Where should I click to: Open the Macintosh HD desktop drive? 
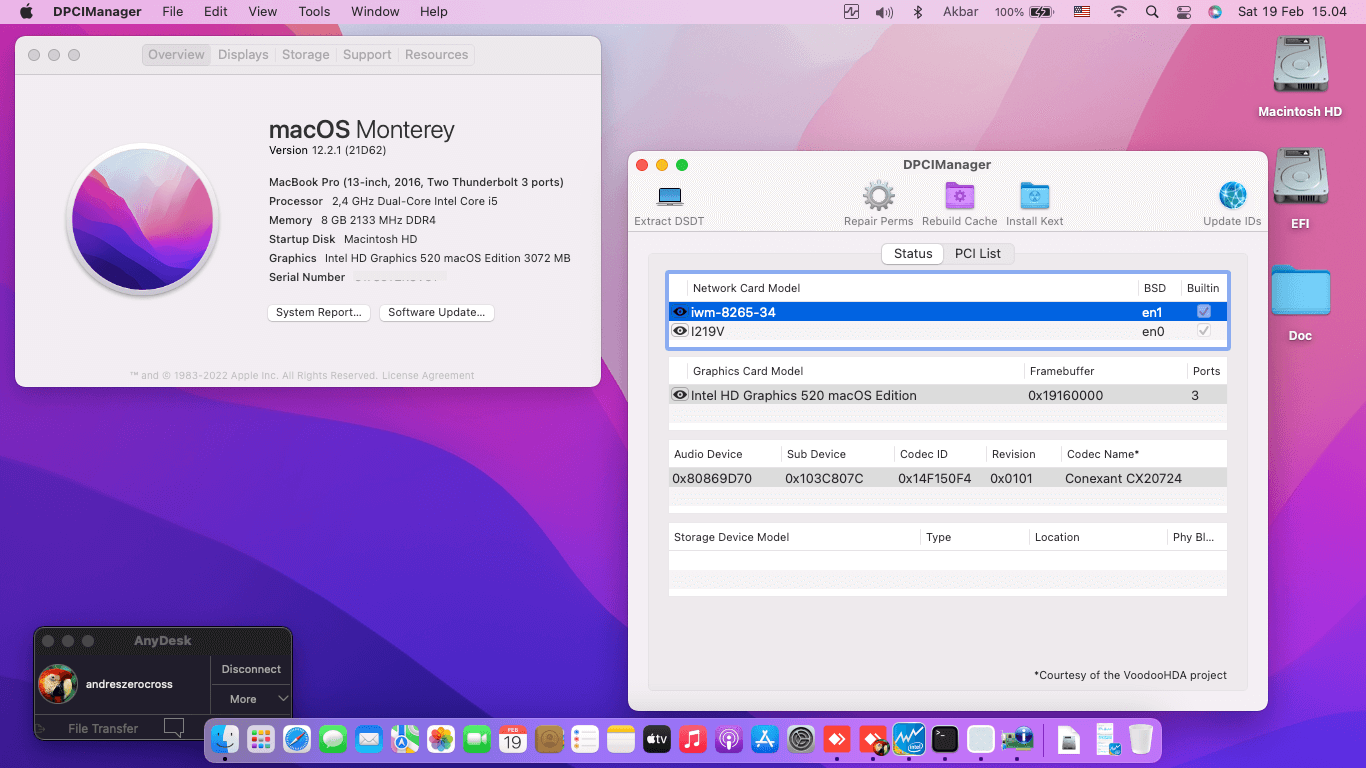(1300, 65)
